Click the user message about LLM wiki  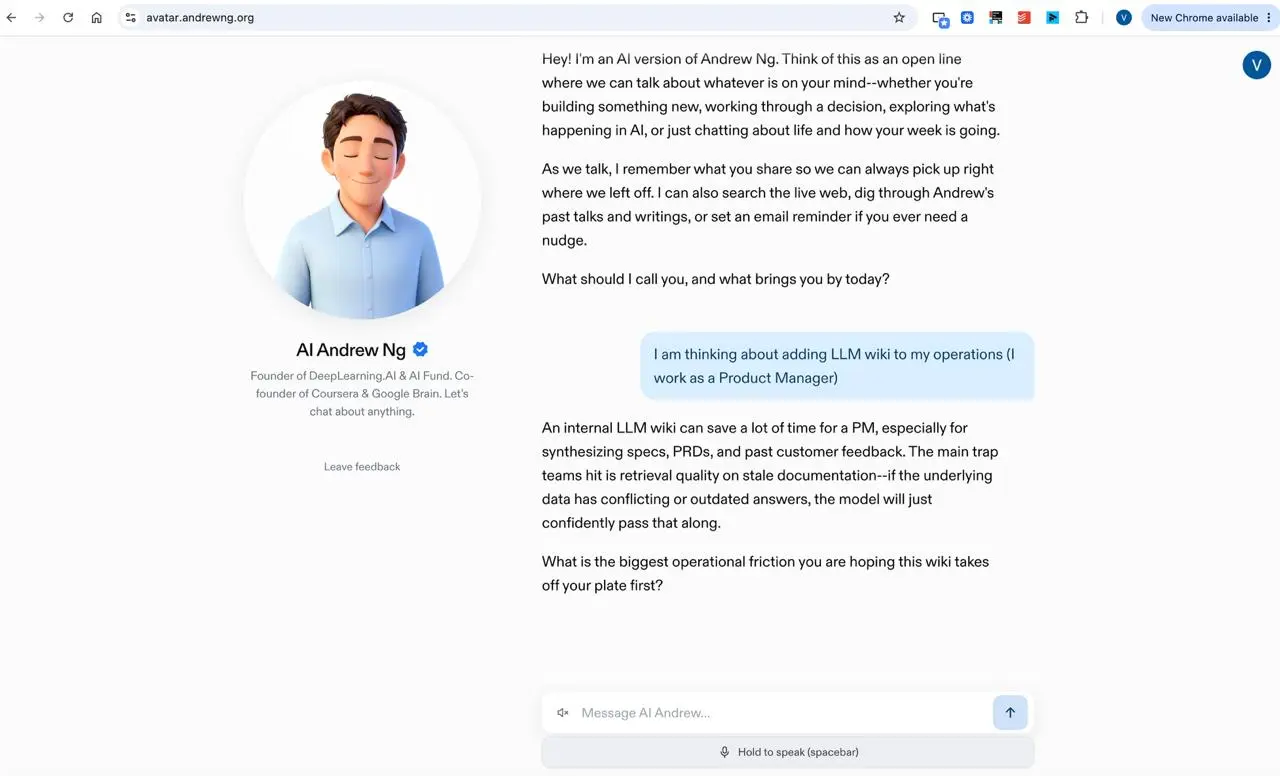click(x=837, y=366)
